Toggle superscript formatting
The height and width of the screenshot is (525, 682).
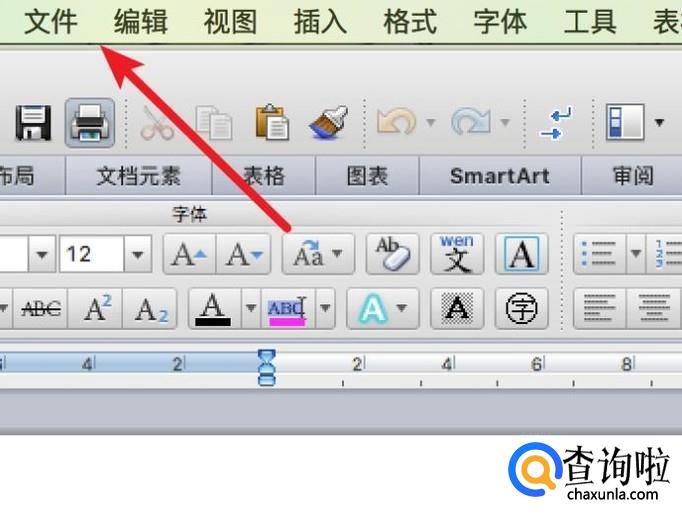tap(96, 308)
